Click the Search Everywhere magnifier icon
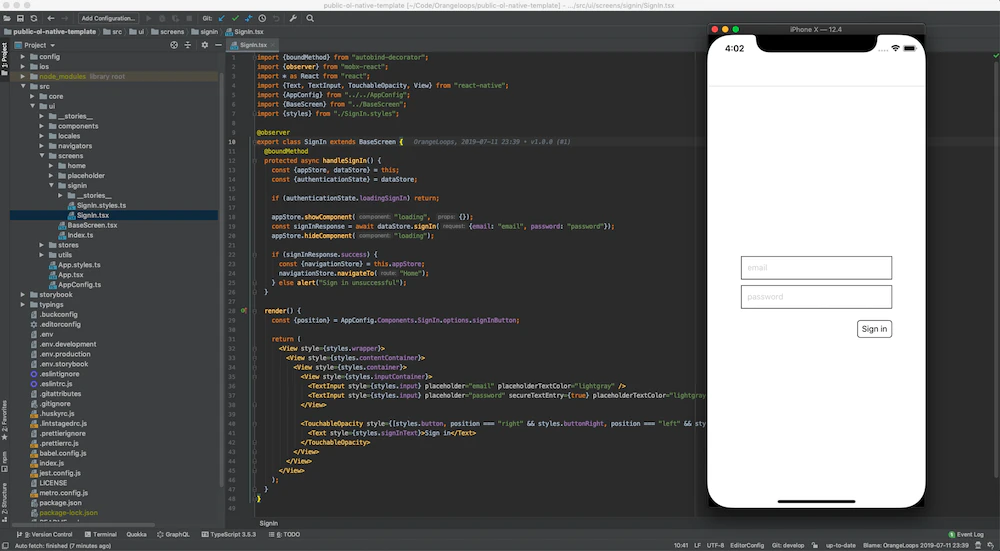Viewport: 1000px width, 551px height. pyautogui.click(x=310, y=18)
